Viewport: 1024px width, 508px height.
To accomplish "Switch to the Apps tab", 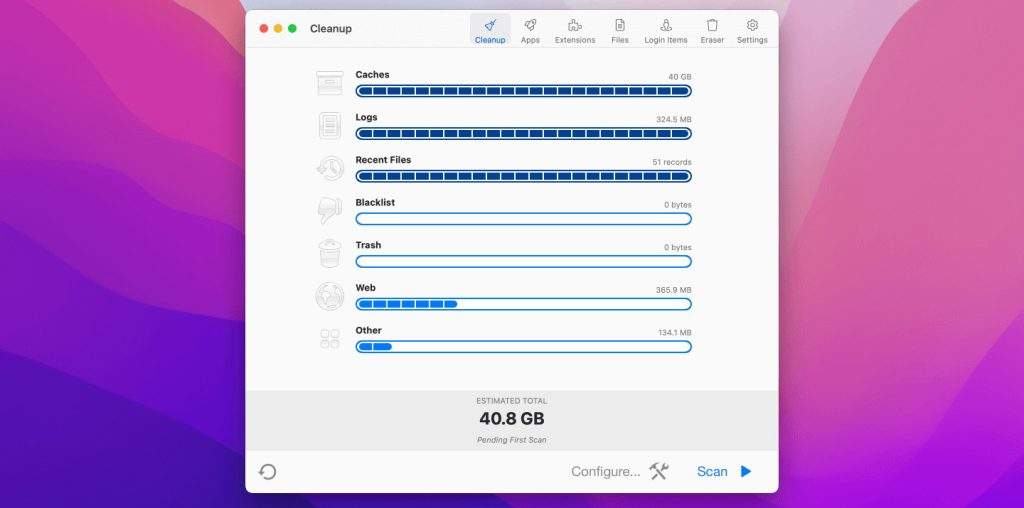I will tap(530, 30).
